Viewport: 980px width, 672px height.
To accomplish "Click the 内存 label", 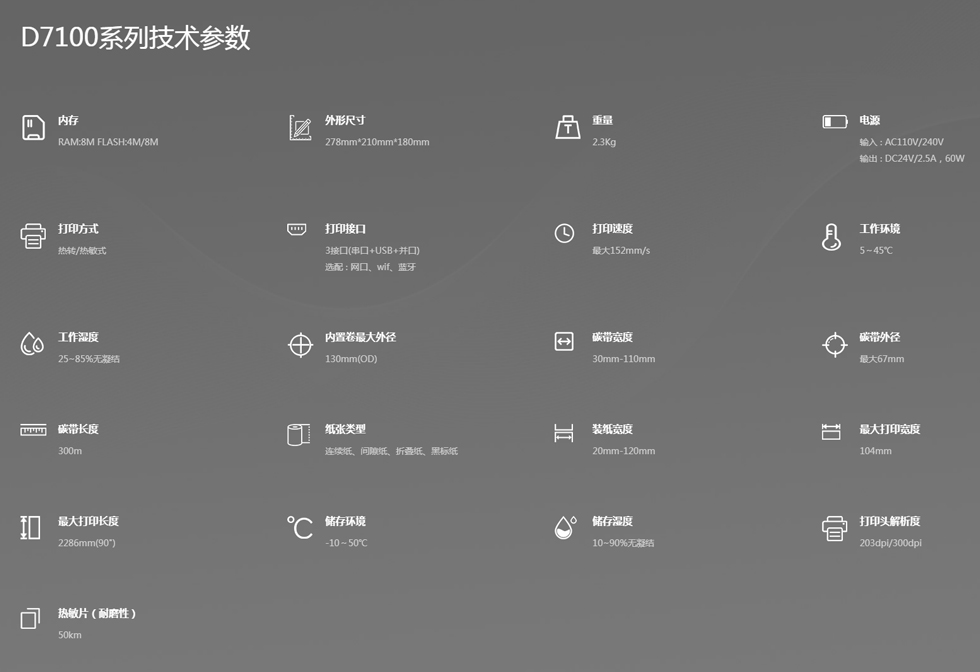I will coord(68,121).
